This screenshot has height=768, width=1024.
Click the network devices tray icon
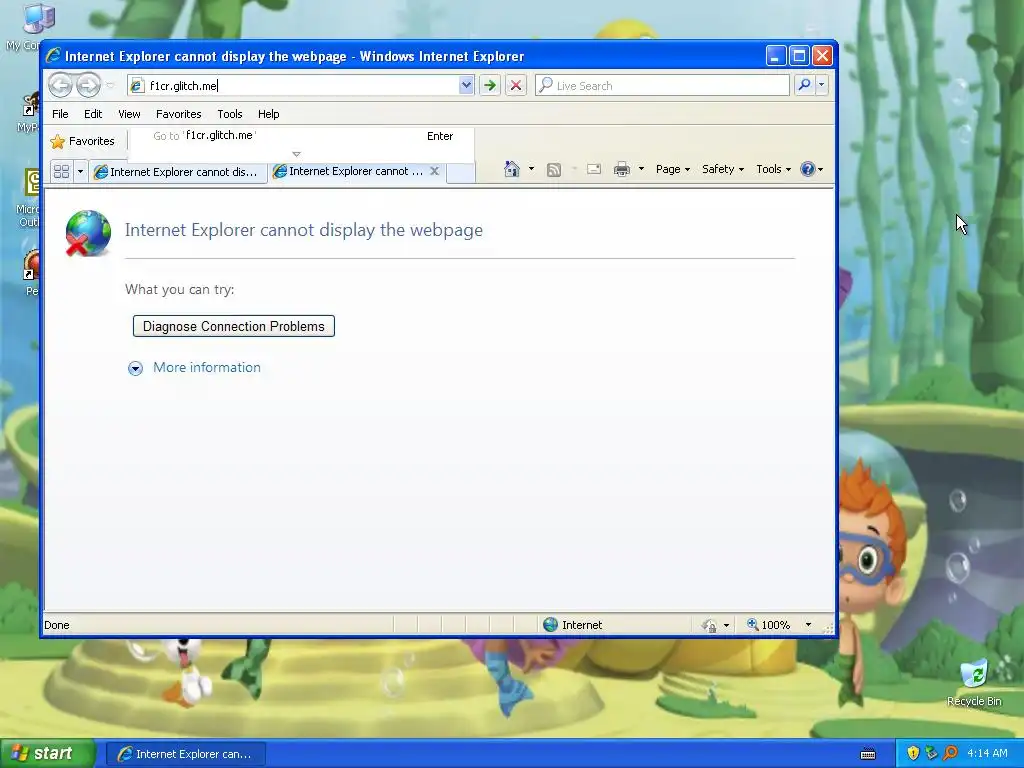click(x=931, y=754)
